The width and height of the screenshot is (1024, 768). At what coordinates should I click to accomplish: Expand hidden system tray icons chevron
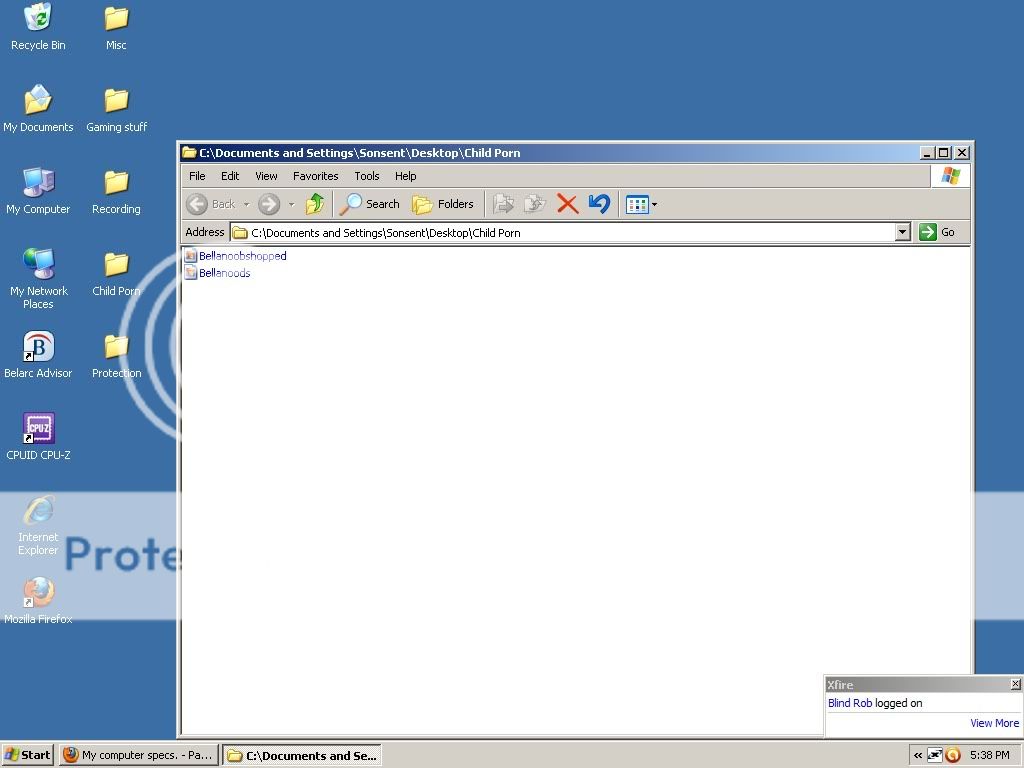pos(917,755)
